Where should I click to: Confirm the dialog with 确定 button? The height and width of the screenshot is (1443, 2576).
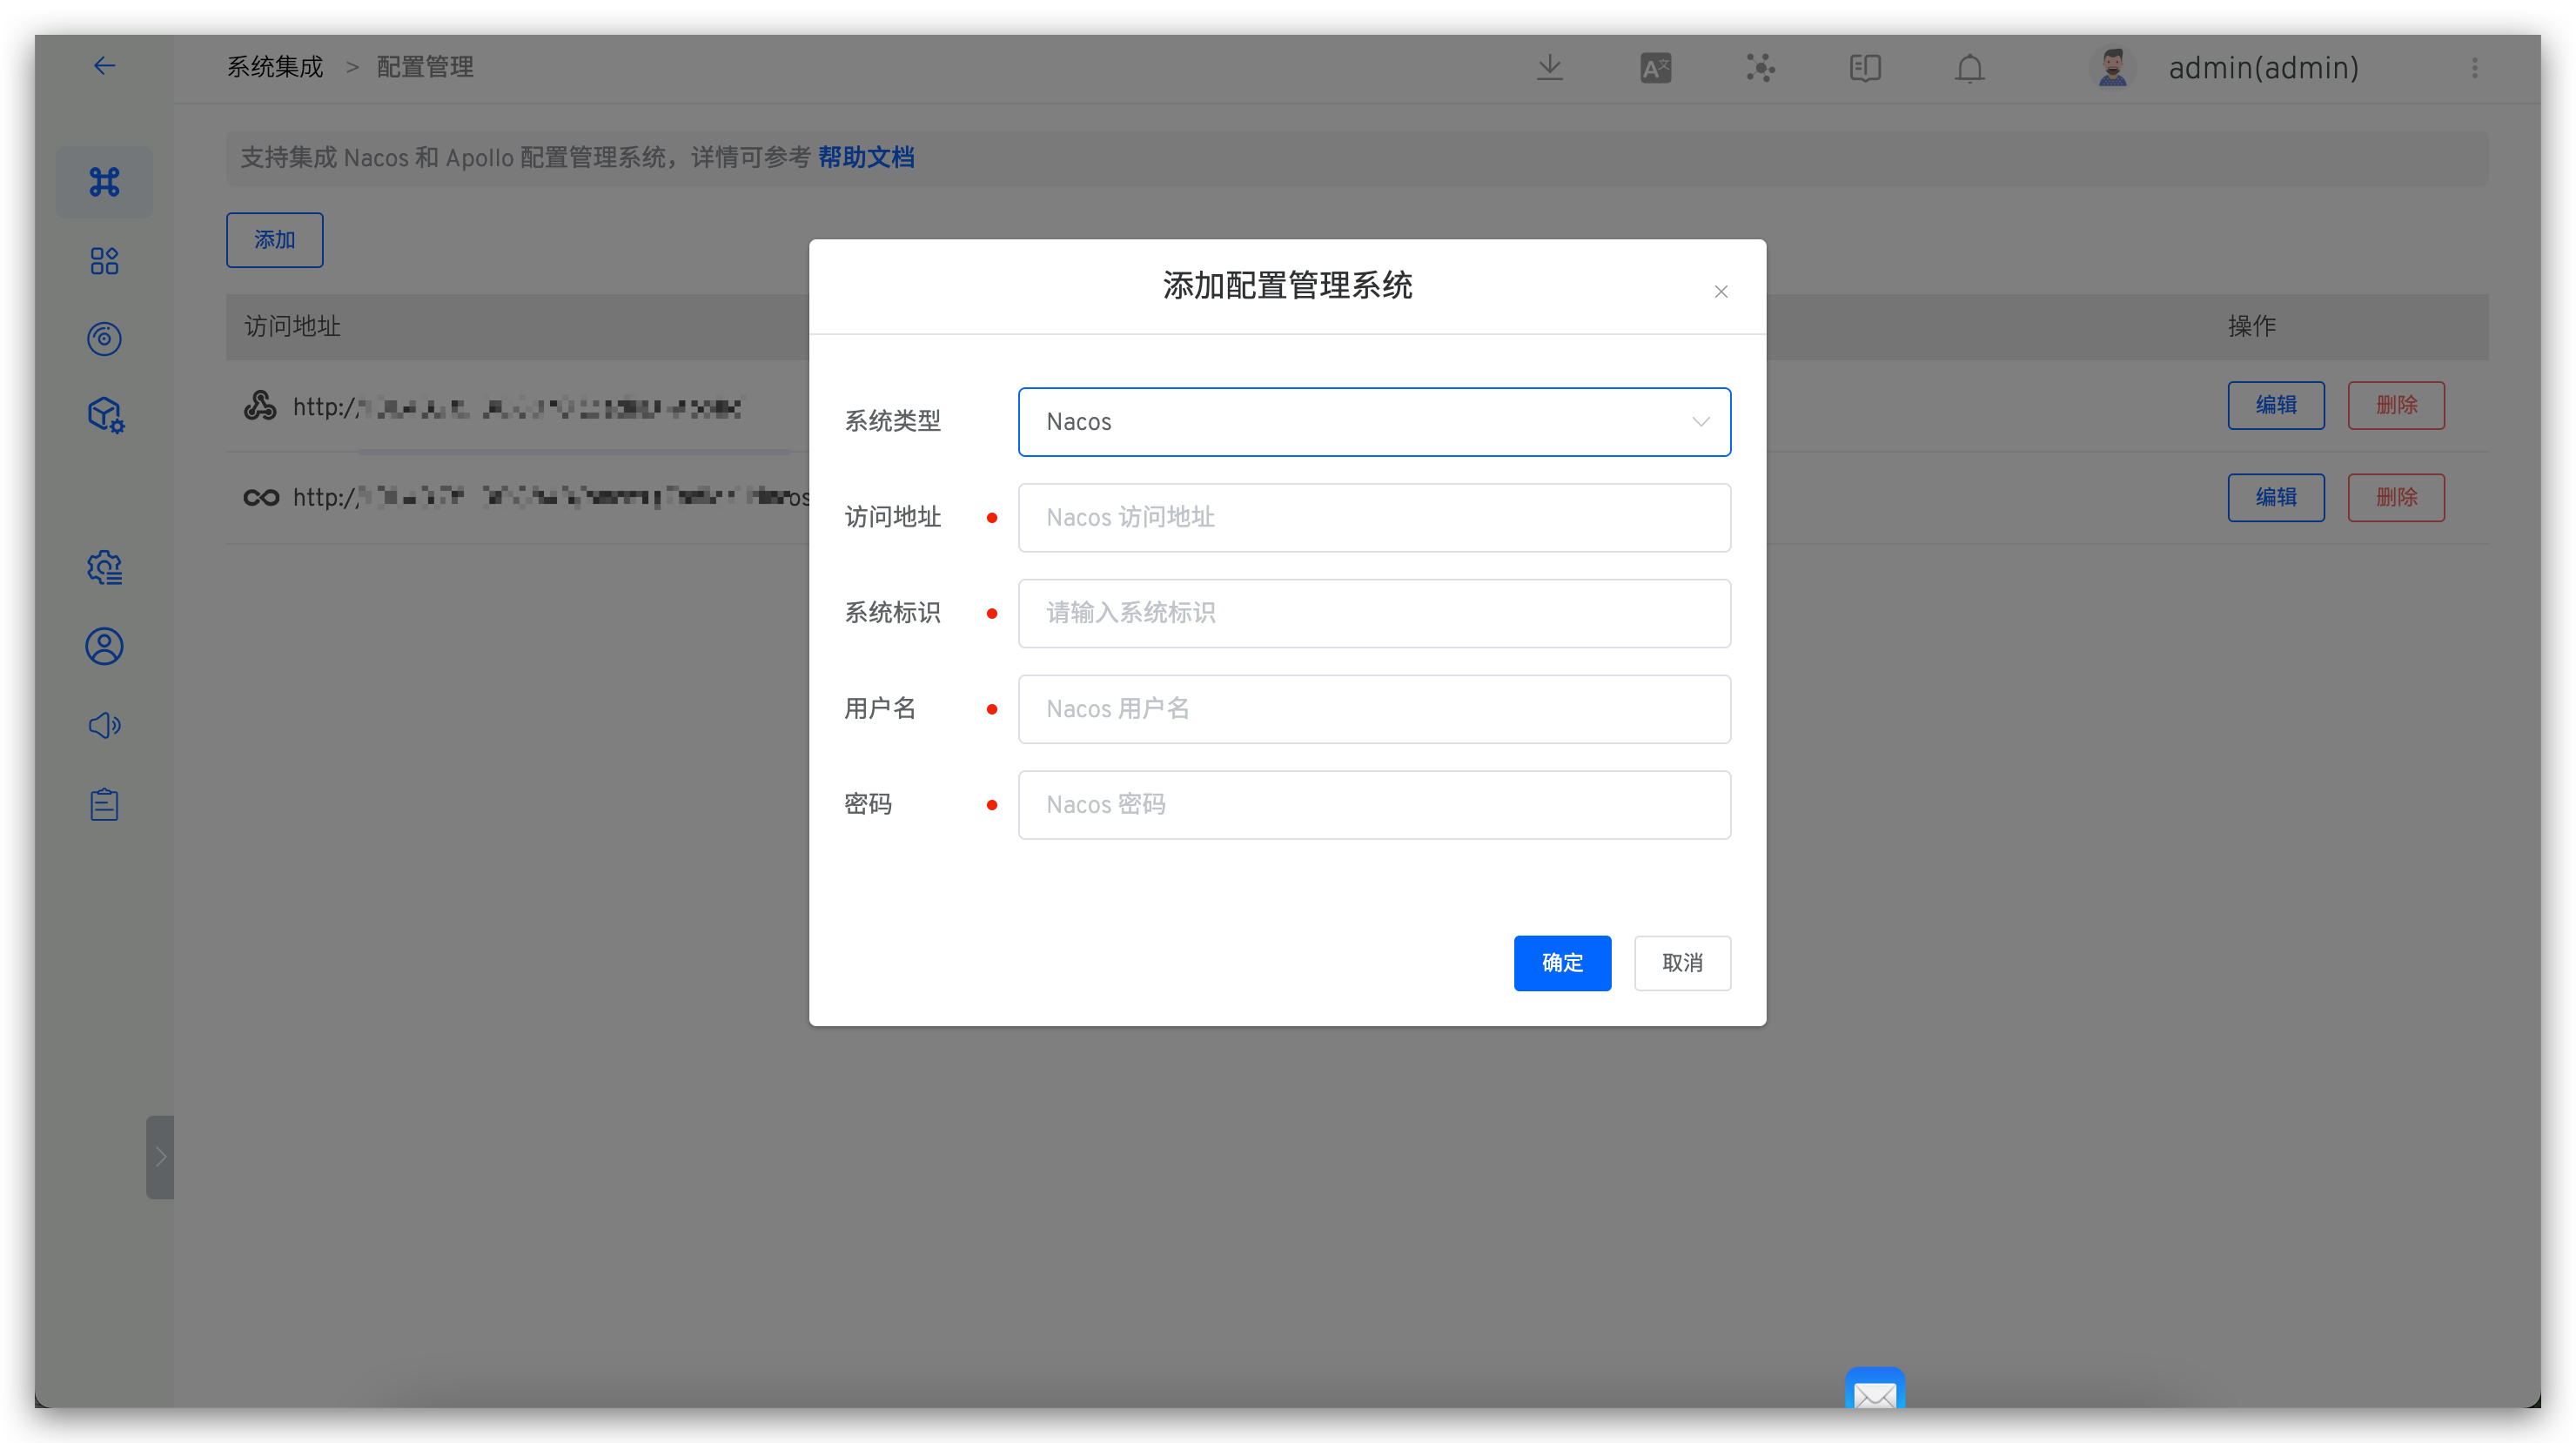pyautogui.click(x=1562, y=963)
